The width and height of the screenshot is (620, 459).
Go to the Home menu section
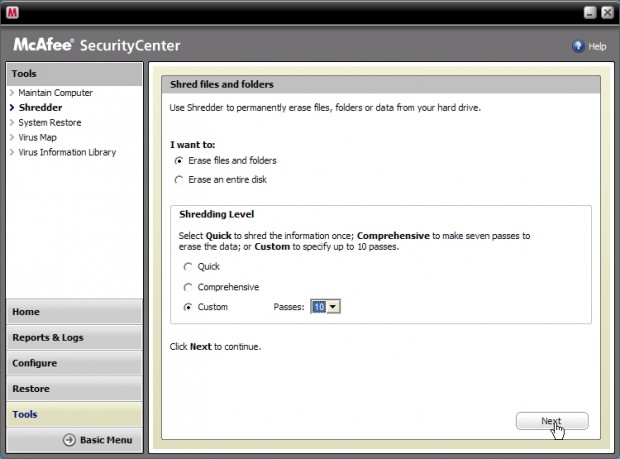tap(74, 312)
